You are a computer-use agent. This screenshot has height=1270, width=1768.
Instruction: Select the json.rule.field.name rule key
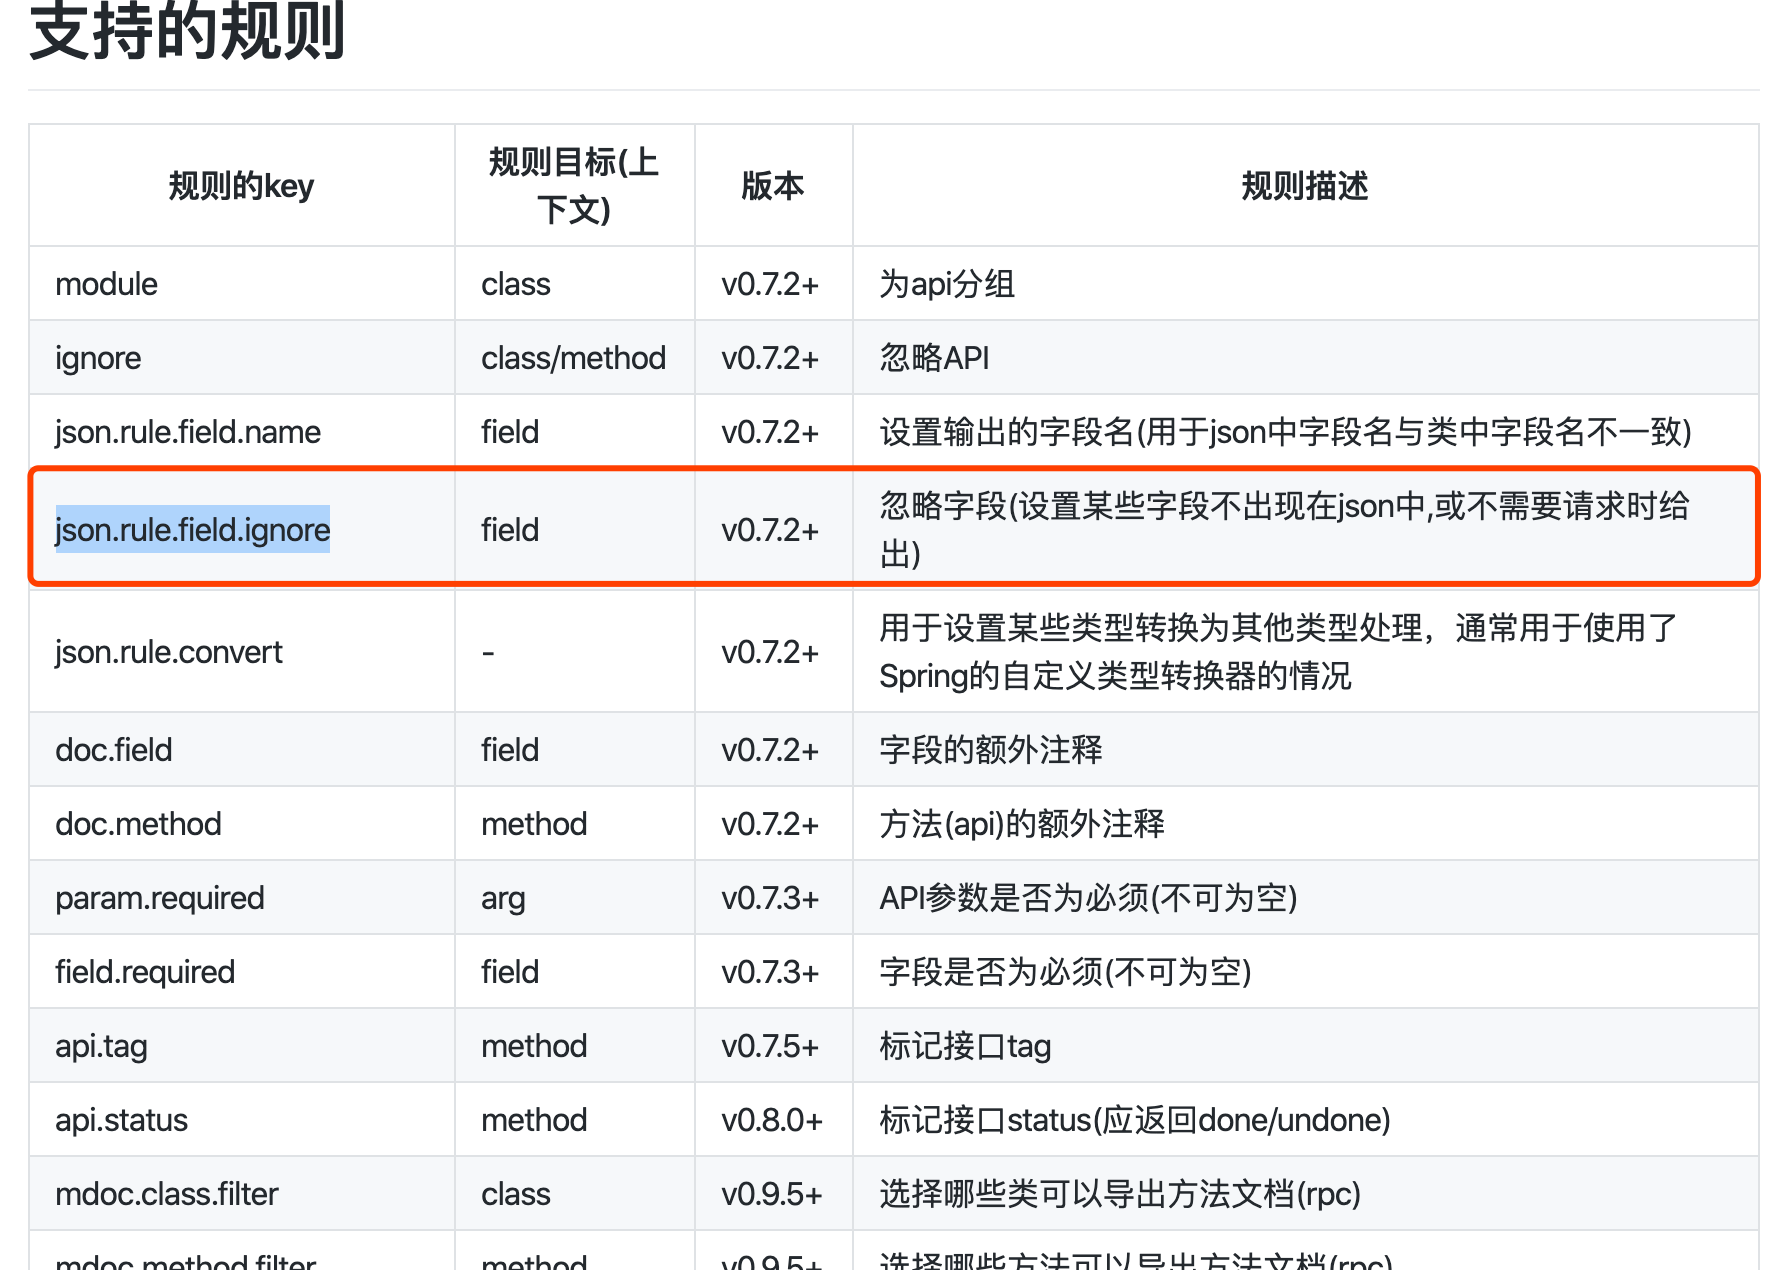tap(187, 431)
